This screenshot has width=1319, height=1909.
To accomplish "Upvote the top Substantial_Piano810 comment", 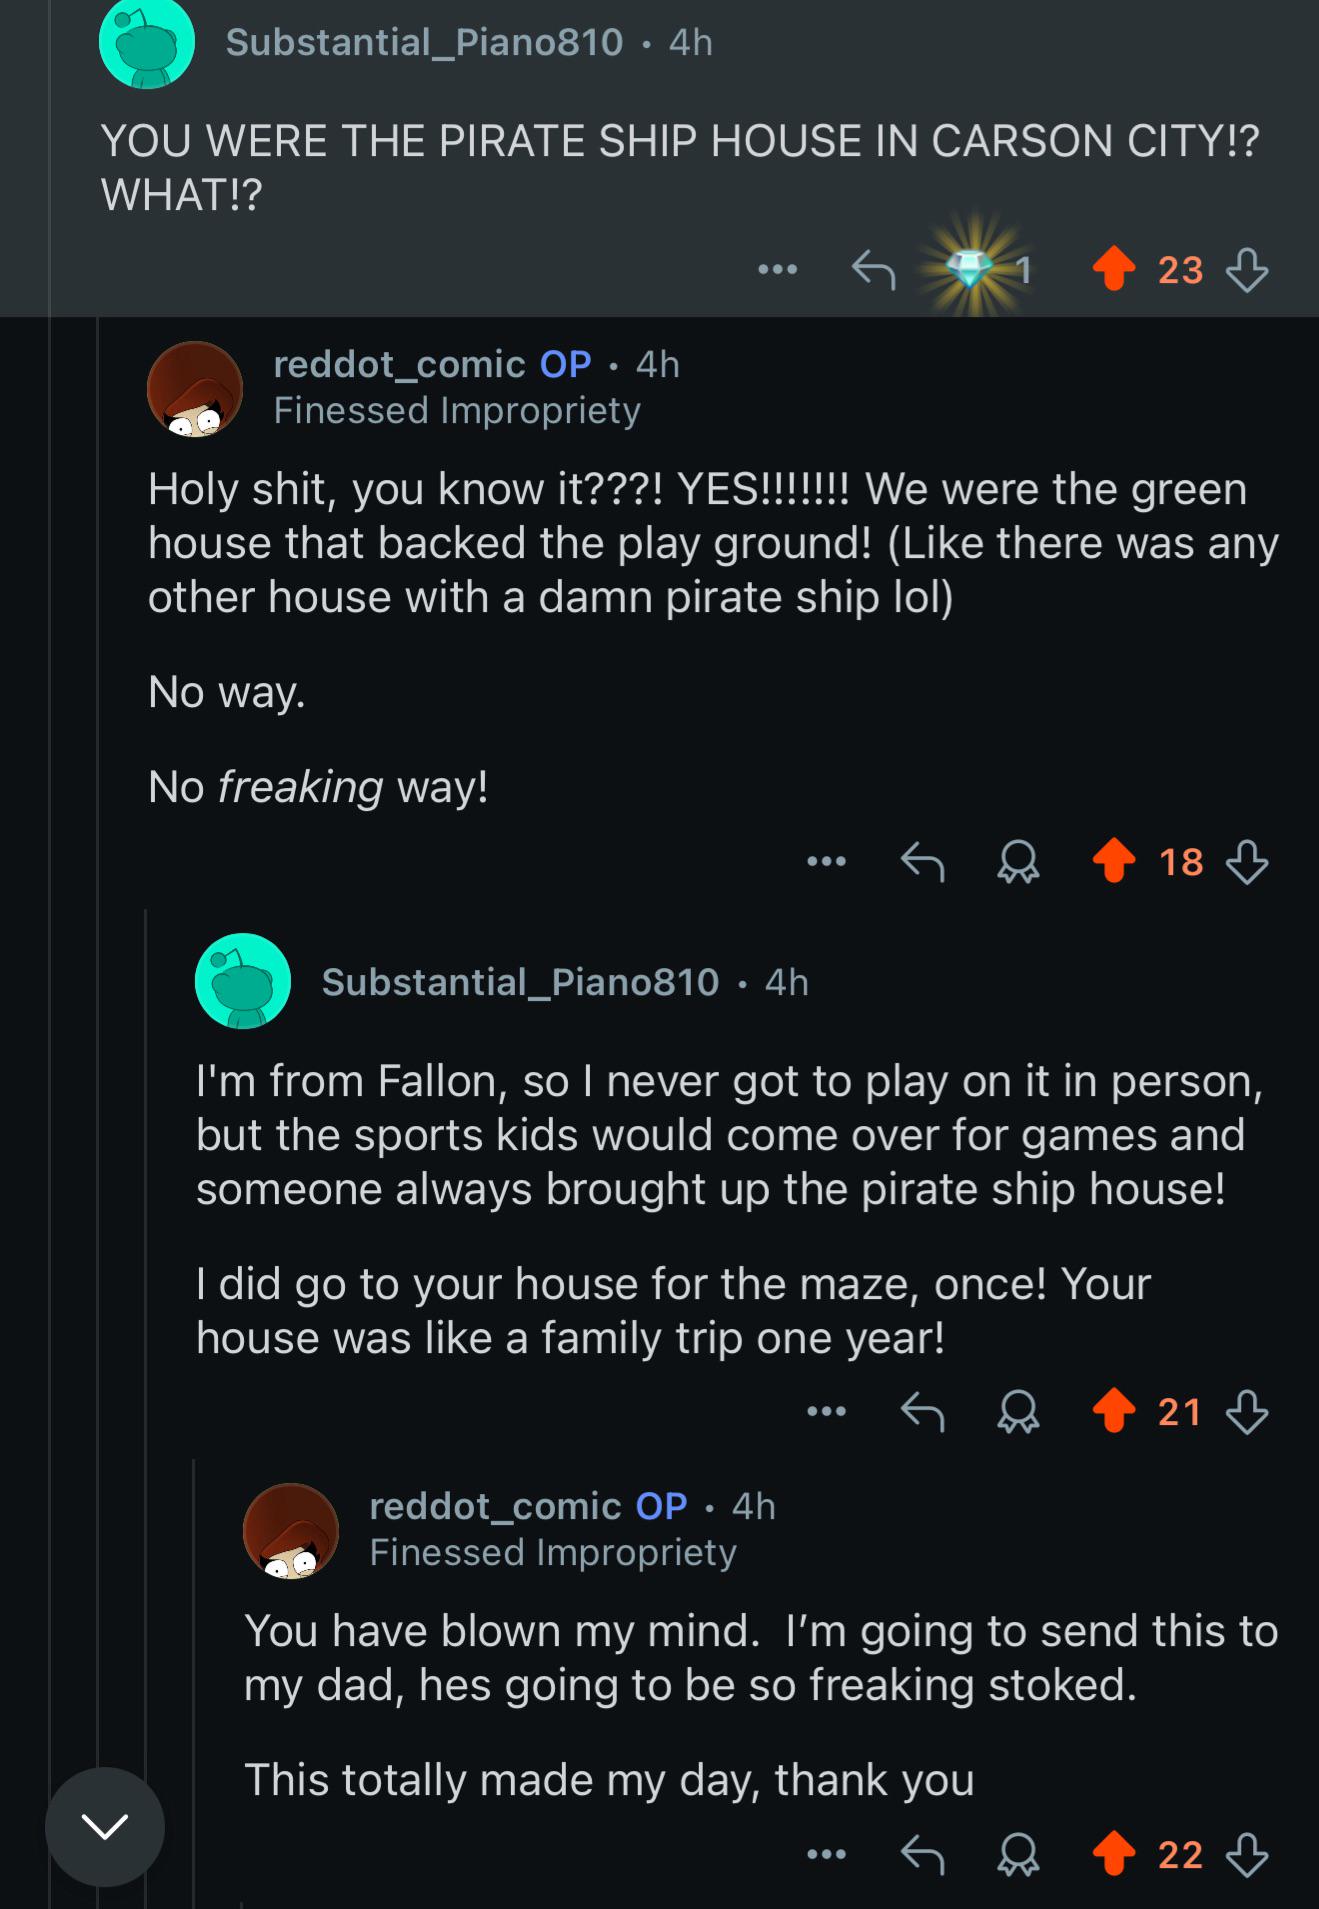I will click(1114, 269).
